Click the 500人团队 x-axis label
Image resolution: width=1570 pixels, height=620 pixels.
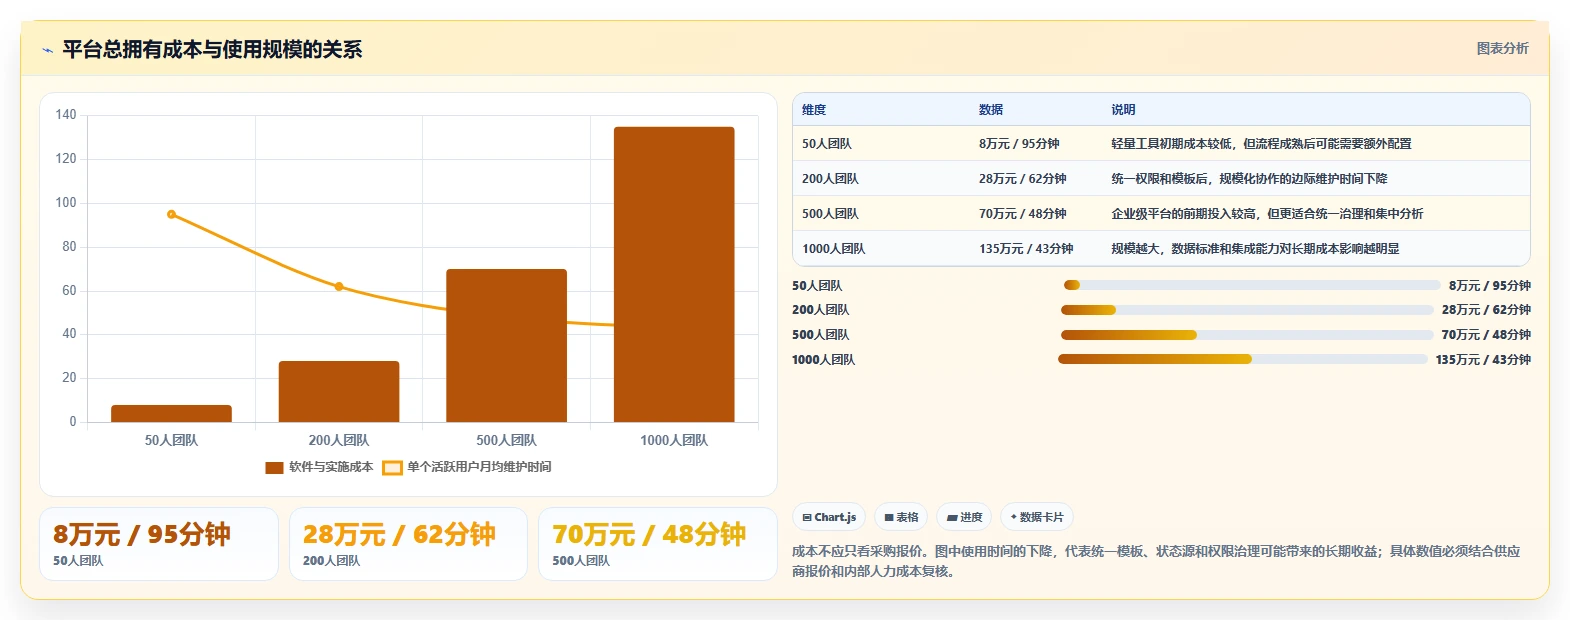point(506,440)
